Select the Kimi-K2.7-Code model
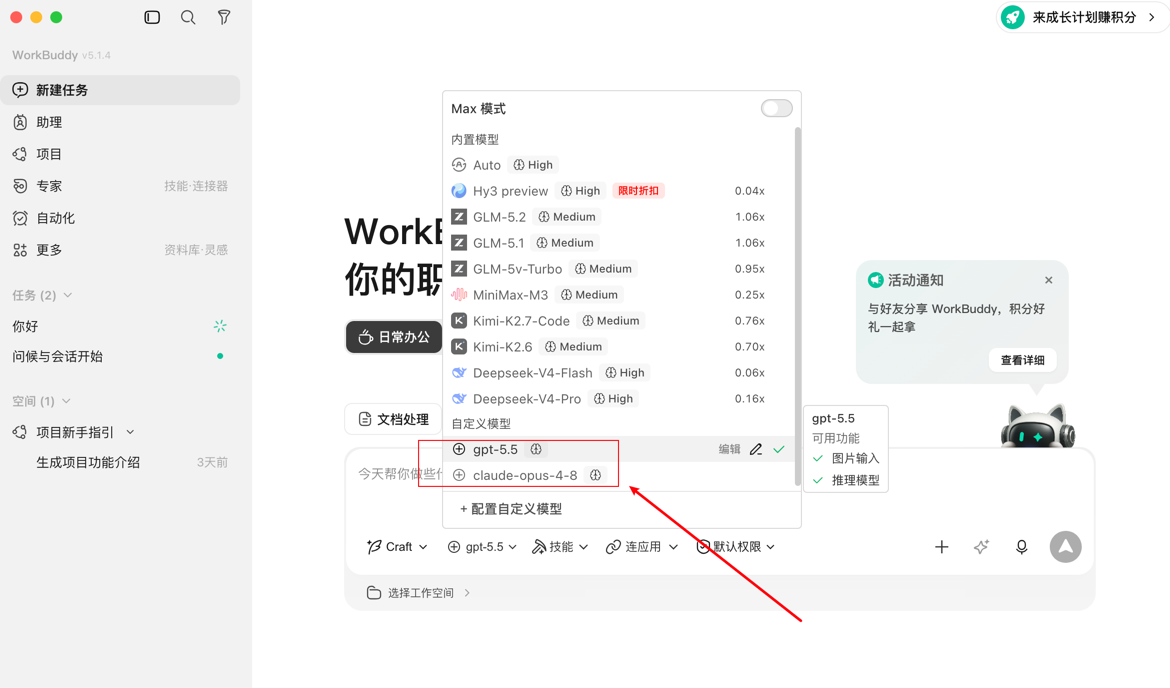The height and width of the screenshot is (688, 1170). pos(619,321)
